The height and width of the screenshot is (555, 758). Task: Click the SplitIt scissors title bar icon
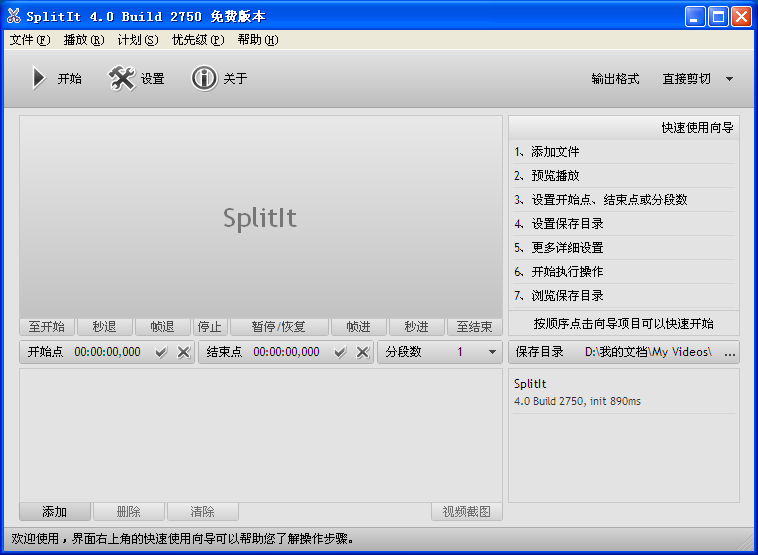[x=14, y=16]
